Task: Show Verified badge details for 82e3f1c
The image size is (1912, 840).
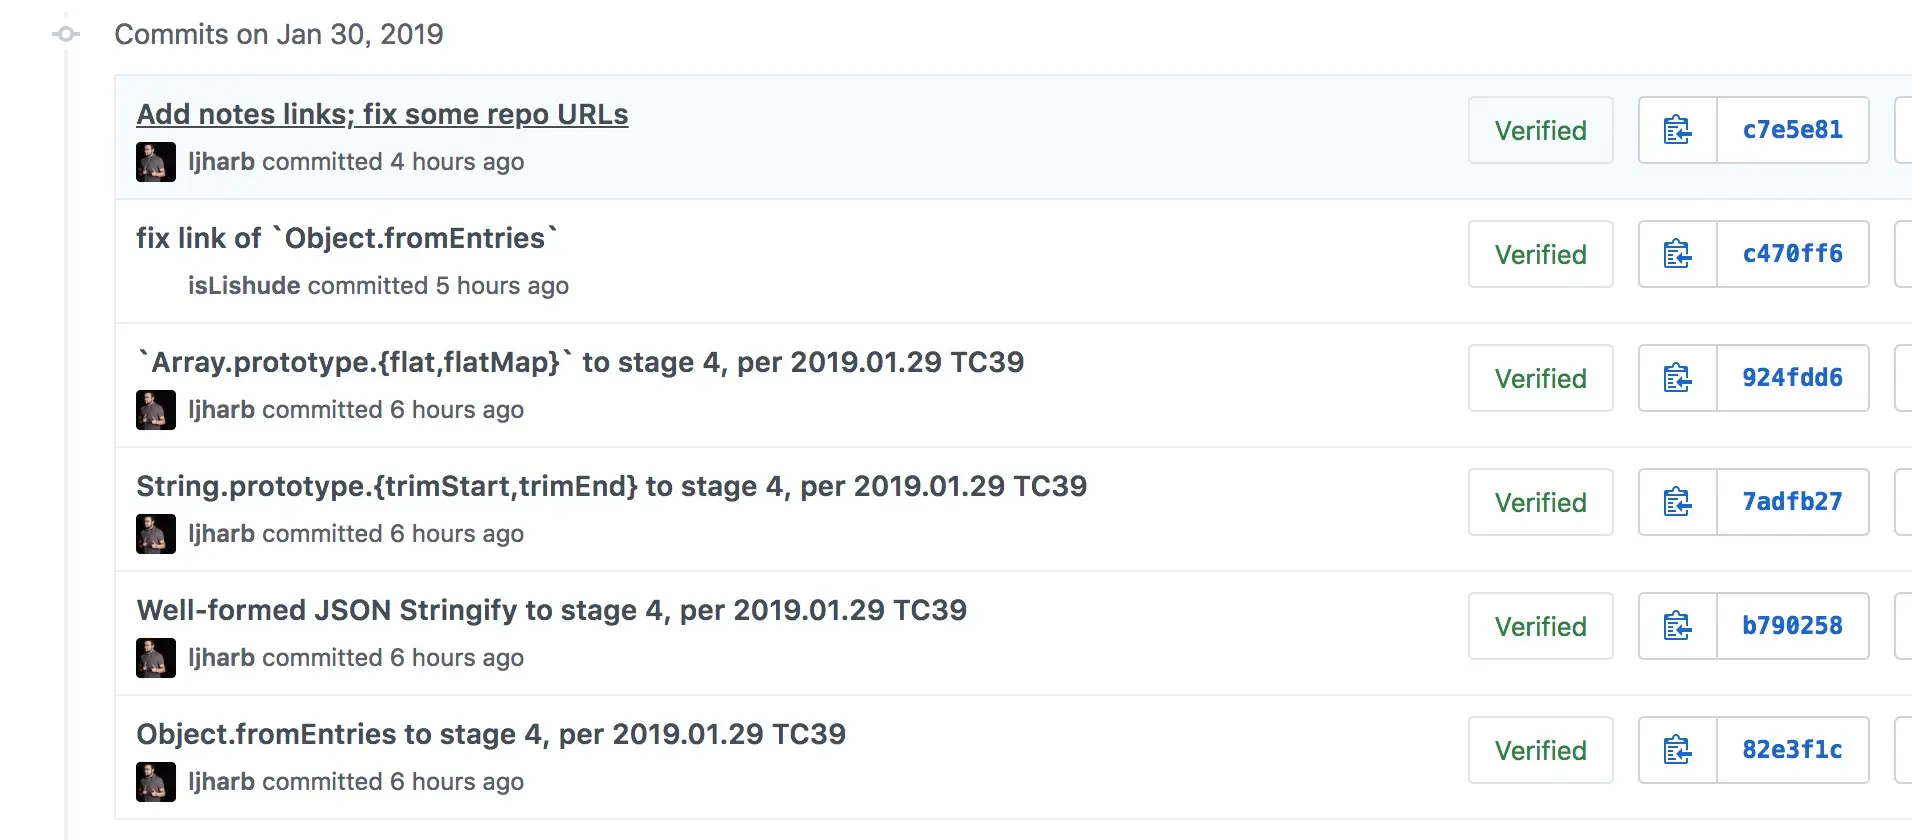Action: (x=1540, y=750)
